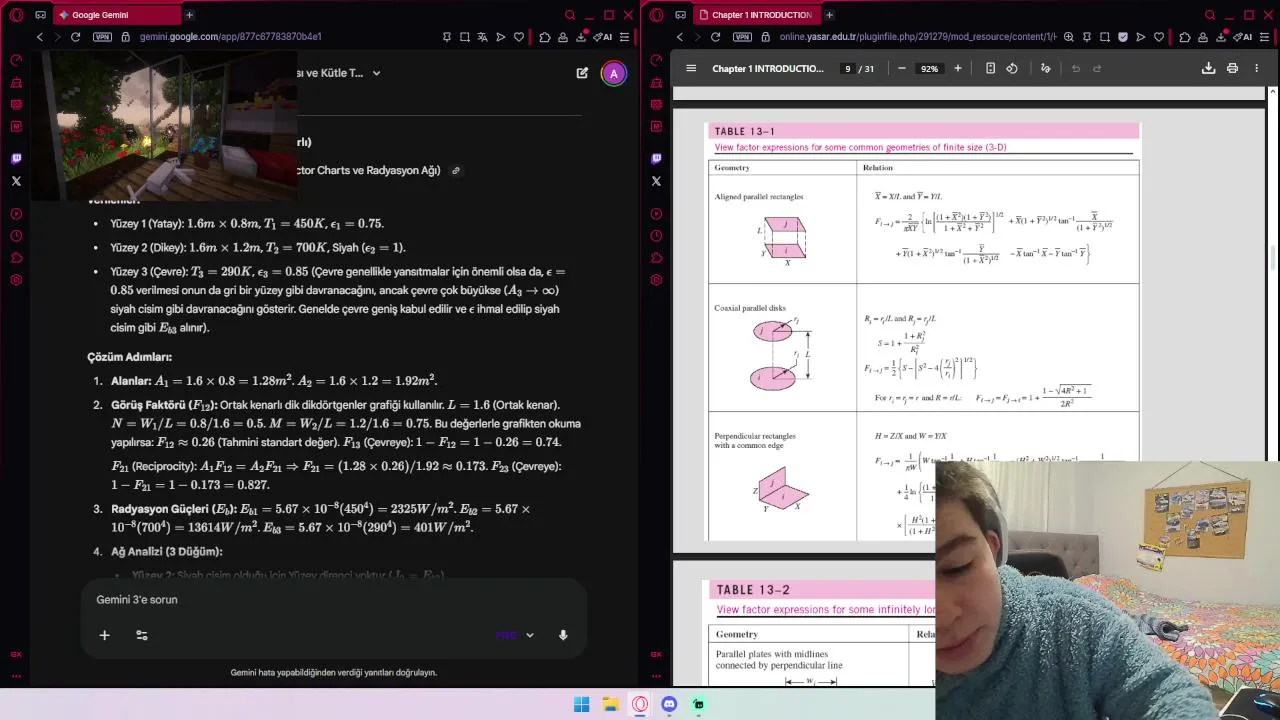Click the 92% PDF zoom field
The image size is (1280, 720).
click(930, 69)
